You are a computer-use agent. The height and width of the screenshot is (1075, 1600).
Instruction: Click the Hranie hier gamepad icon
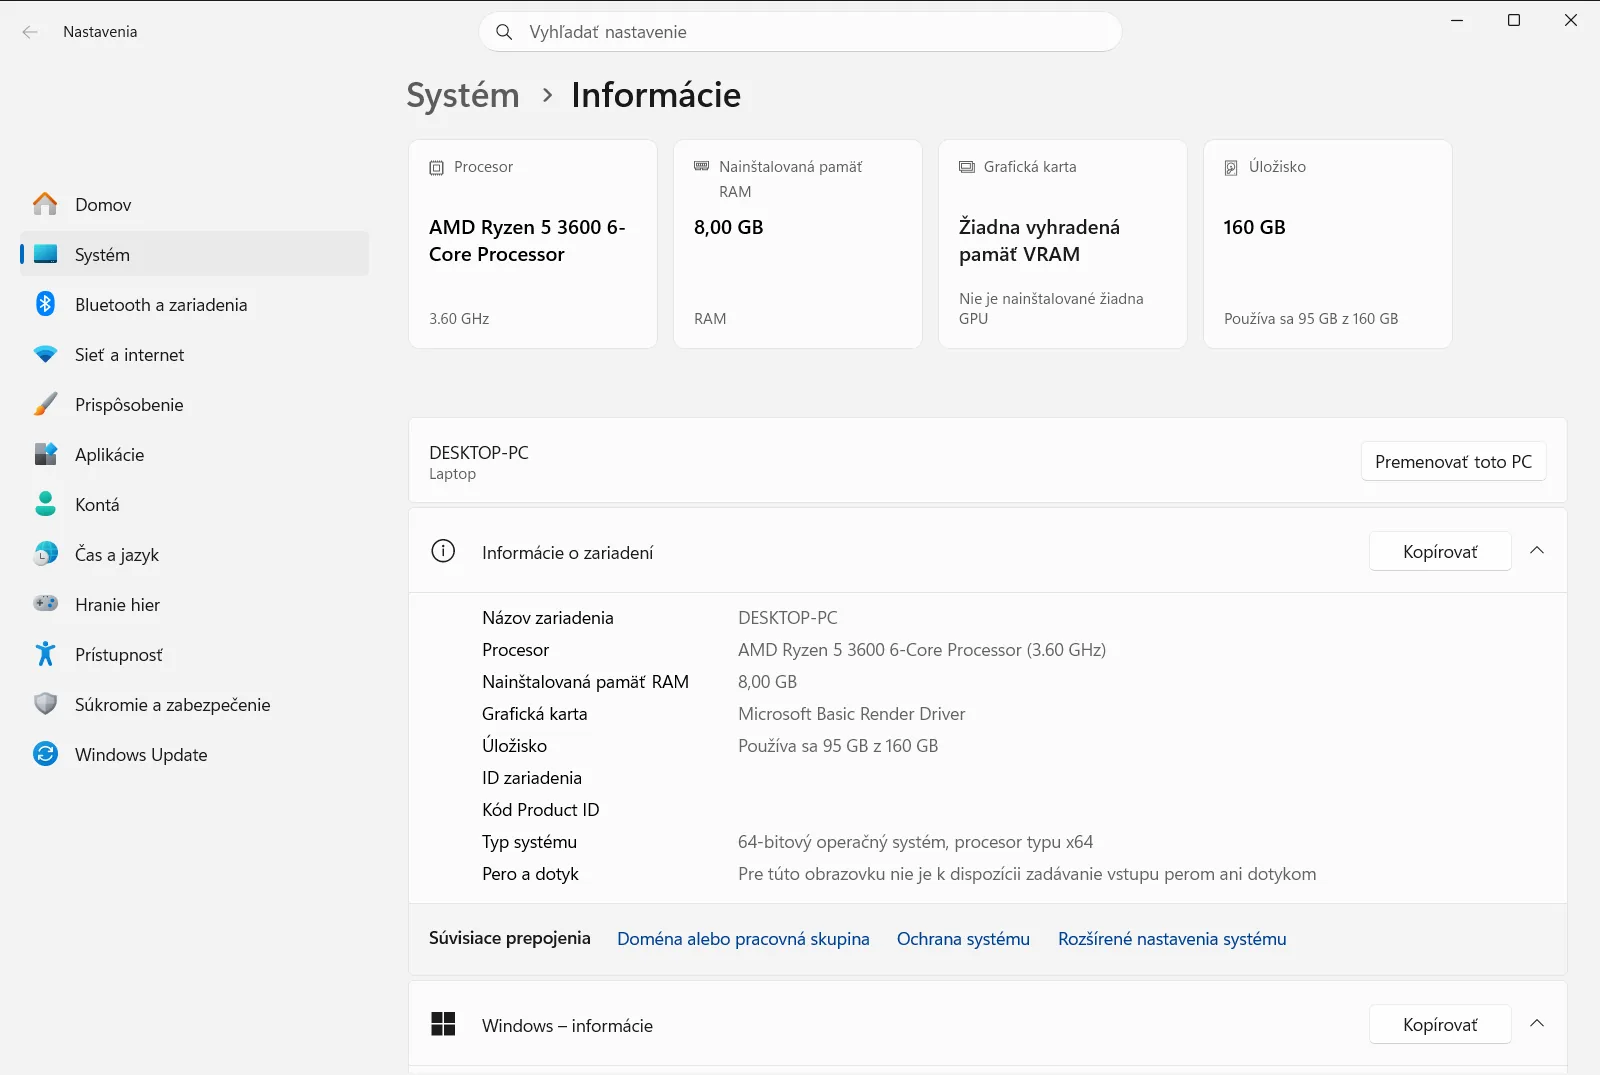click(x=45, y=604)
